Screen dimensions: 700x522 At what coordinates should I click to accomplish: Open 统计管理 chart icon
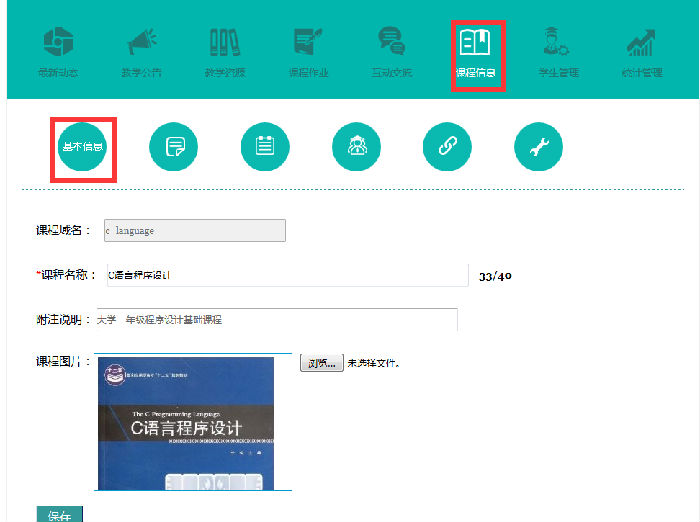click(641, 53)
